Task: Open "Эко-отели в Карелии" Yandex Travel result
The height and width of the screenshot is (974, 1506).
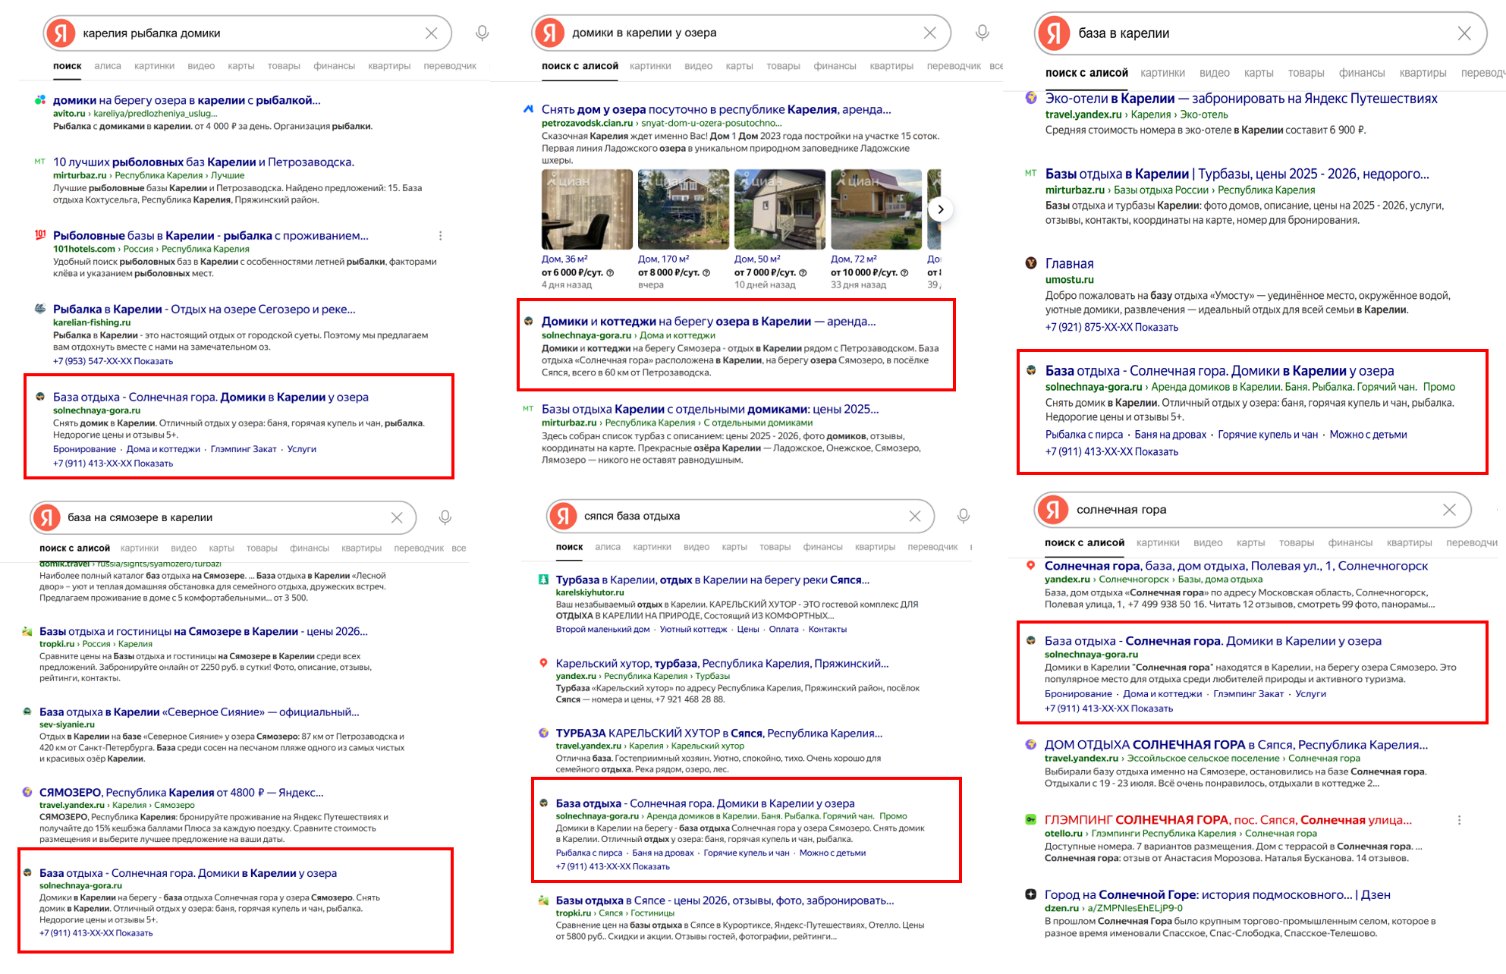Action: coord(1241,99)
